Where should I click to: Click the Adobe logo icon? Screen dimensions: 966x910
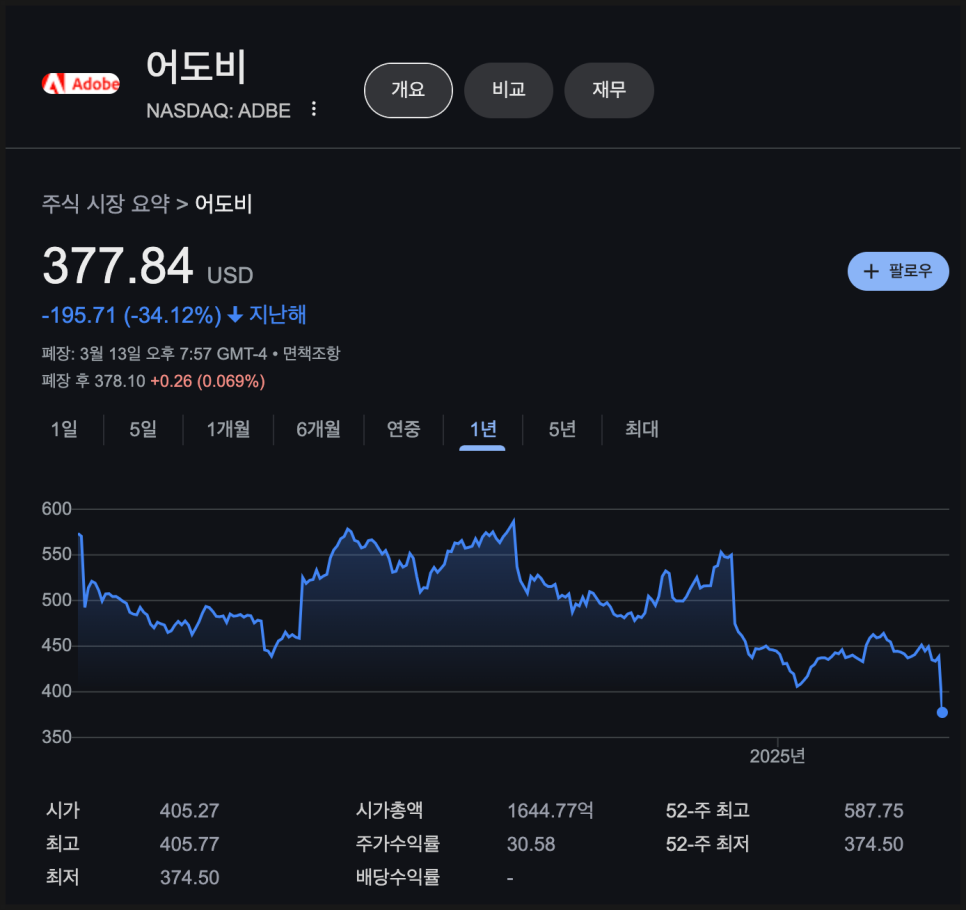(81, 83)
